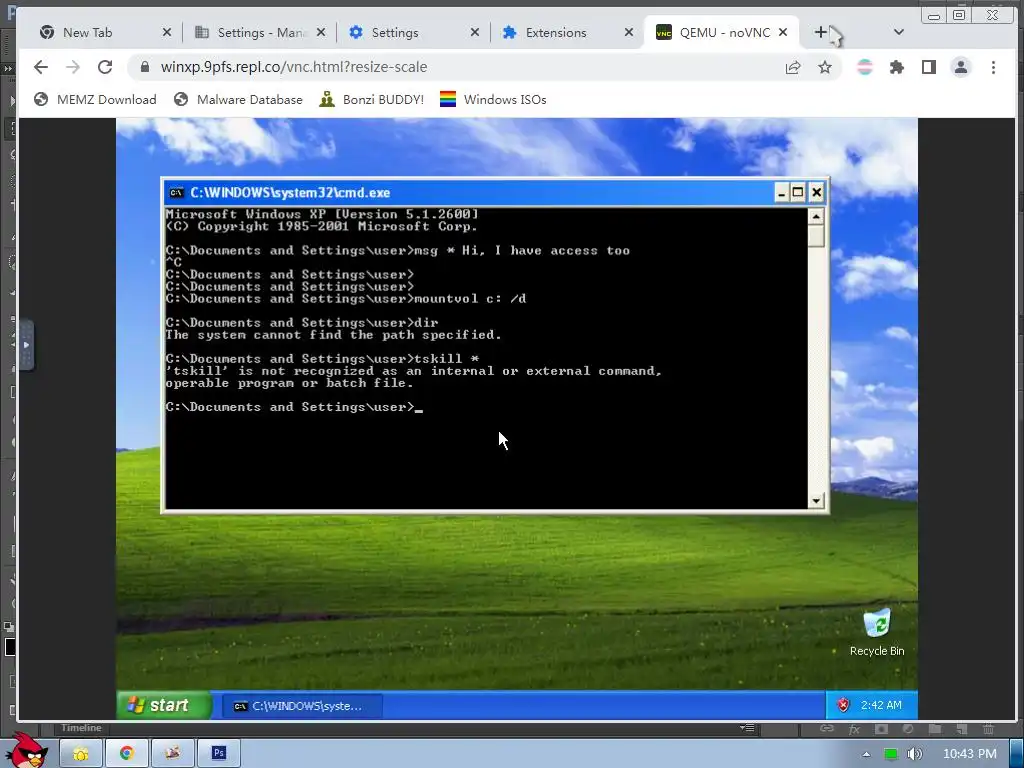The width and height of the screenshot is (1024, 768).
Task: Open the MEMZ Download bookmark
Action: pyautogui.click(x=95, y=99)
